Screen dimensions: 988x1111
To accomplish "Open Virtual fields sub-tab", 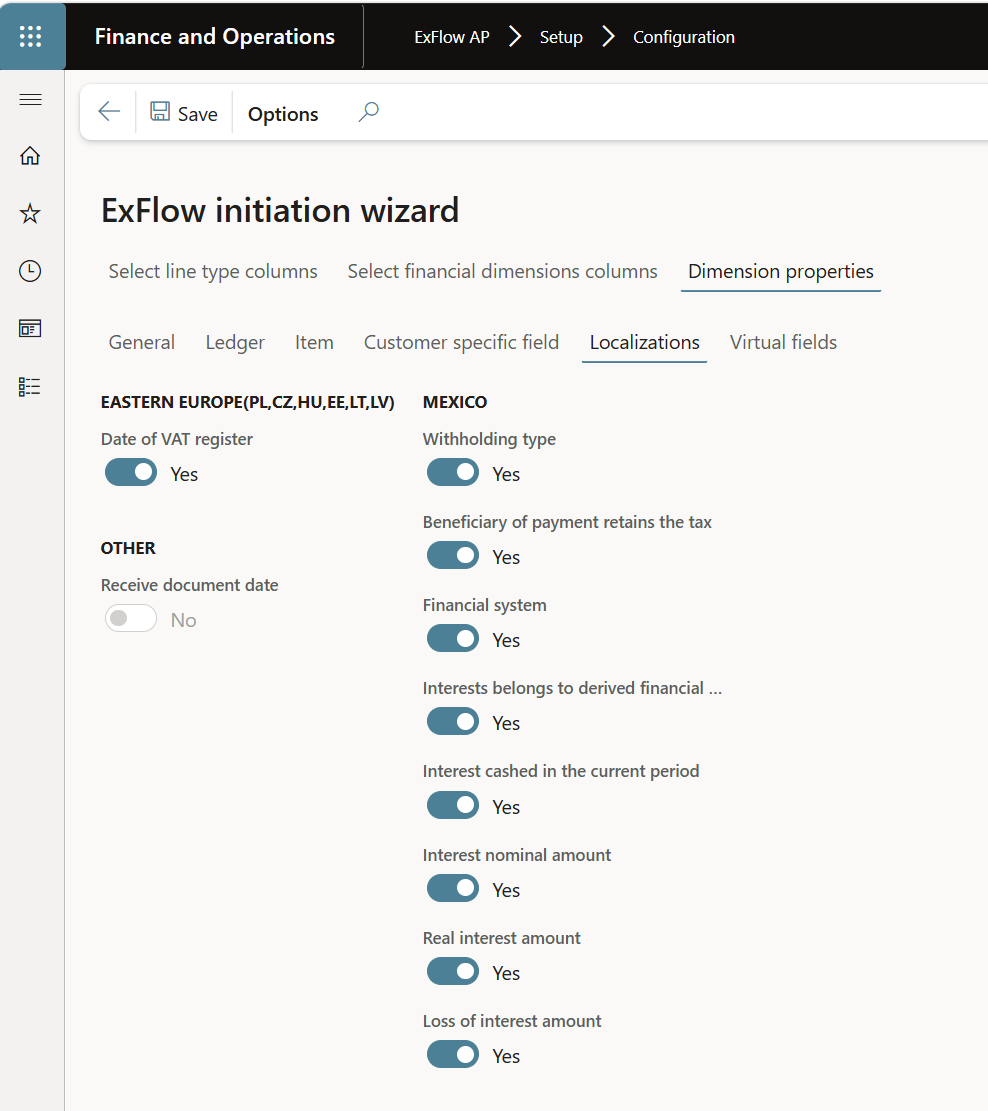I will 783,342.
